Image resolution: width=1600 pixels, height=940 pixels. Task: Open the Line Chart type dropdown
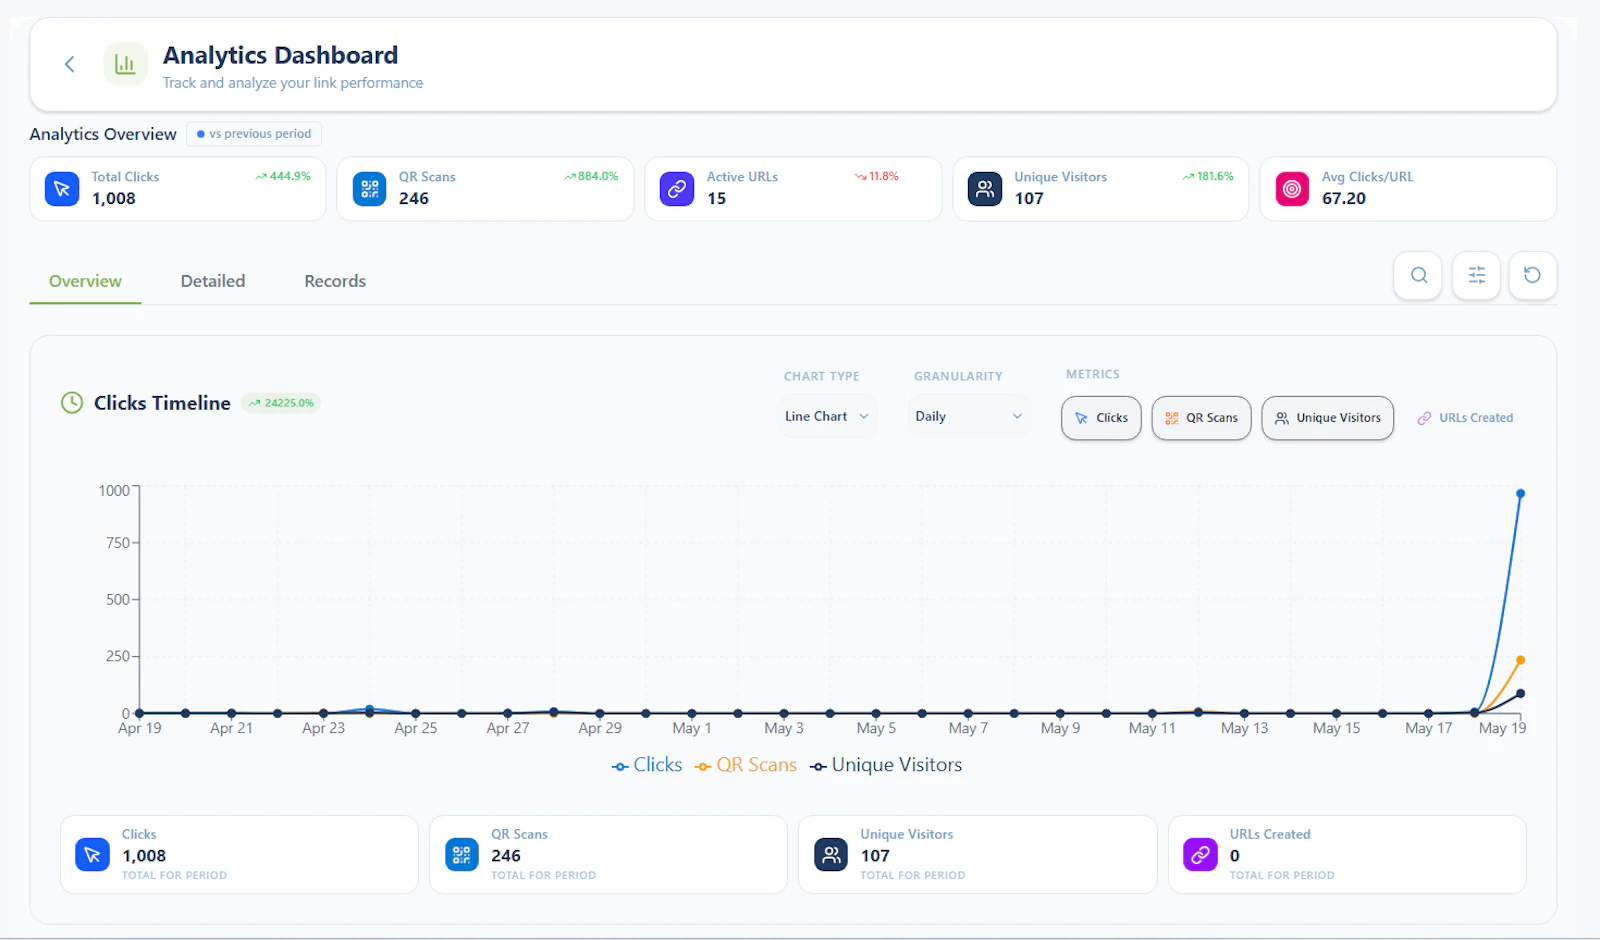click(827, 416)
